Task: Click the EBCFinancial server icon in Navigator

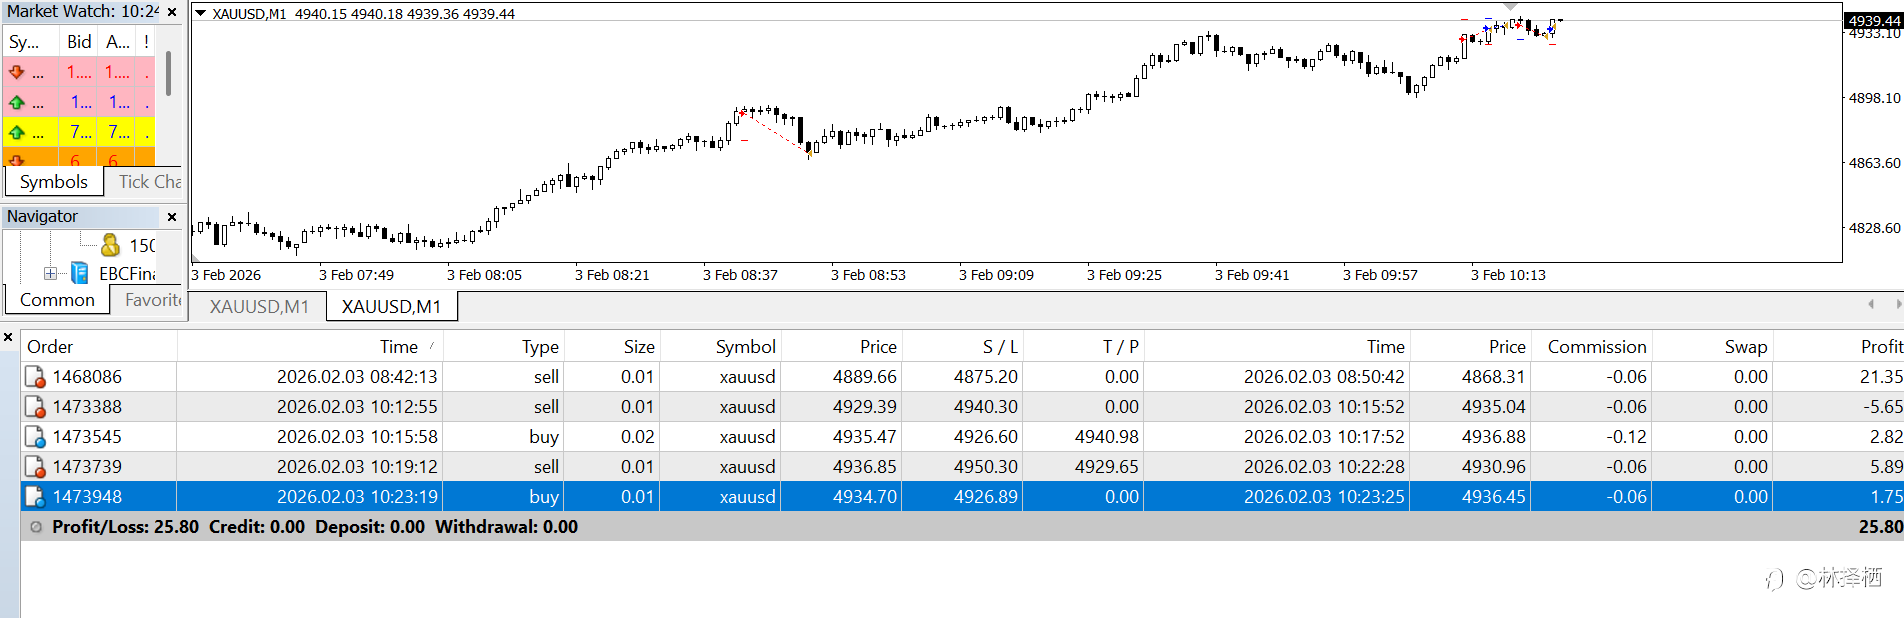Action: 80,273
